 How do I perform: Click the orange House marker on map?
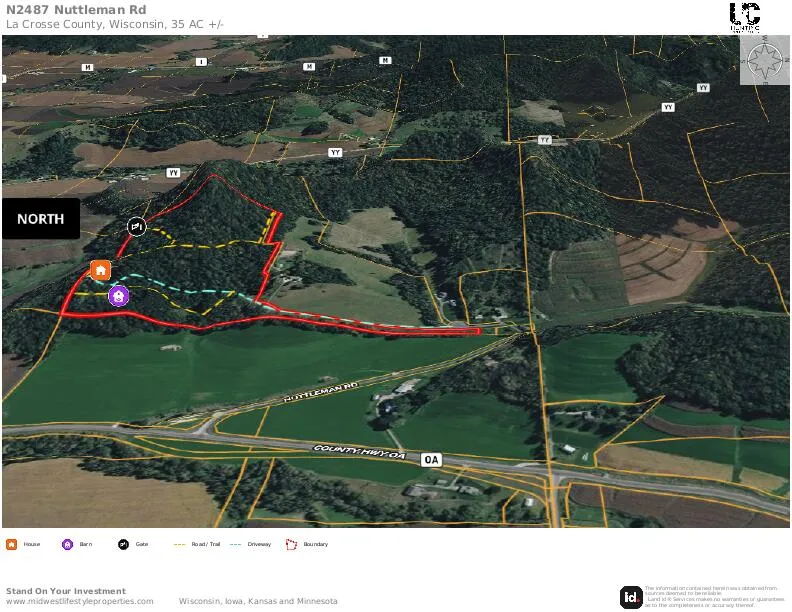pos(101,270)
